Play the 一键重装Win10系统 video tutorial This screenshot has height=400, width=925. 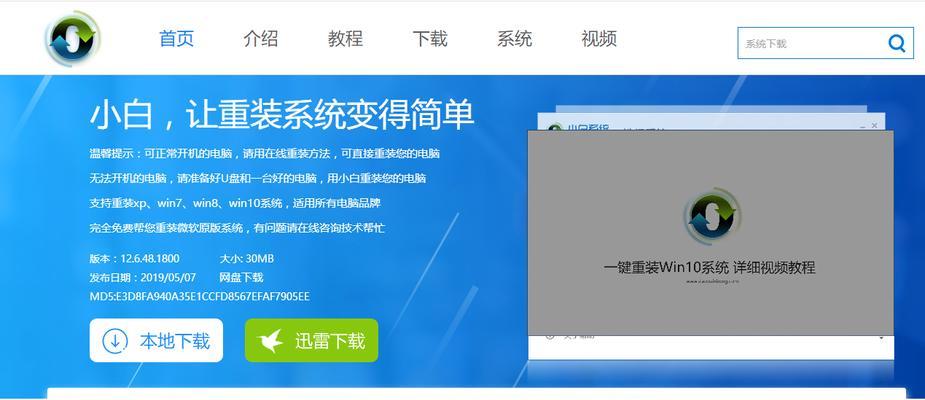(710, 232)
